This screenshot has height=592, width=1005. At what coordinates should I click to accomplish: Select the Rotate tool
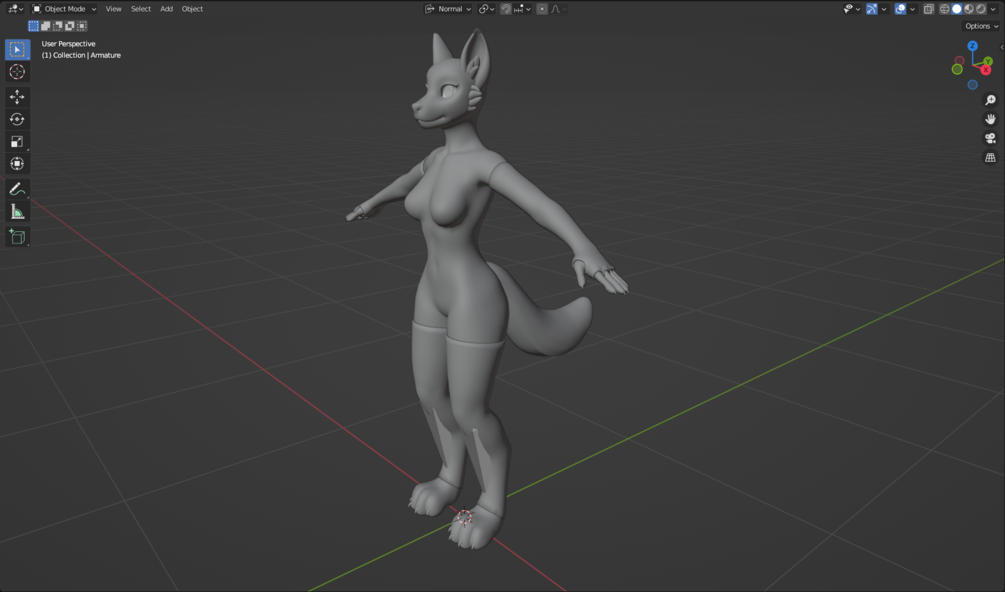click(17, 119)
